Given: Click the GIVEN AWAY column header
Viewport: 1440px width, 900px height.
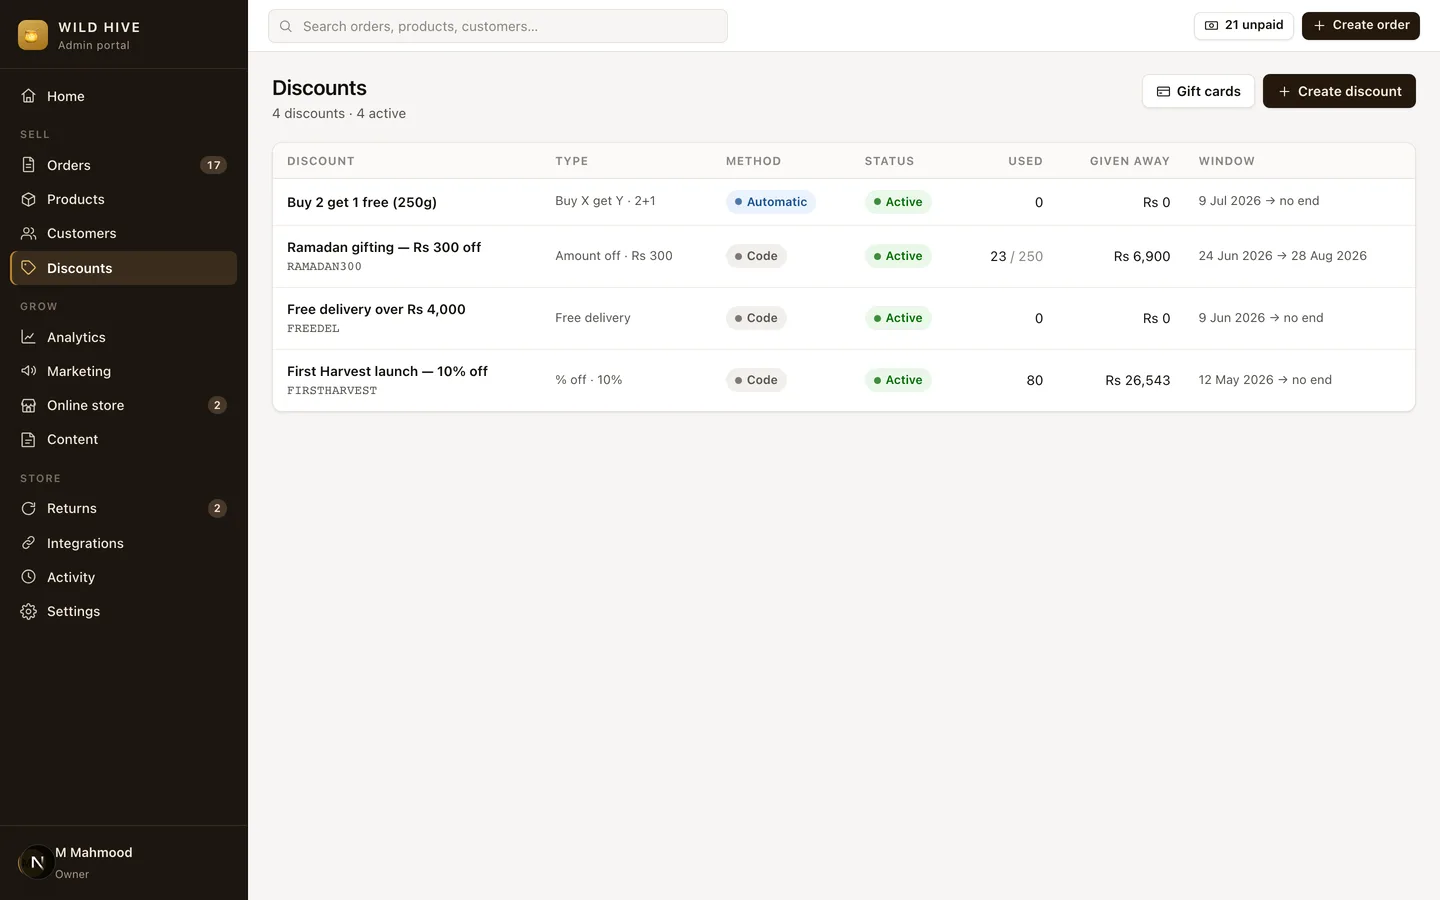Looking at the screenshot, I should click(x=1130, y=161).
